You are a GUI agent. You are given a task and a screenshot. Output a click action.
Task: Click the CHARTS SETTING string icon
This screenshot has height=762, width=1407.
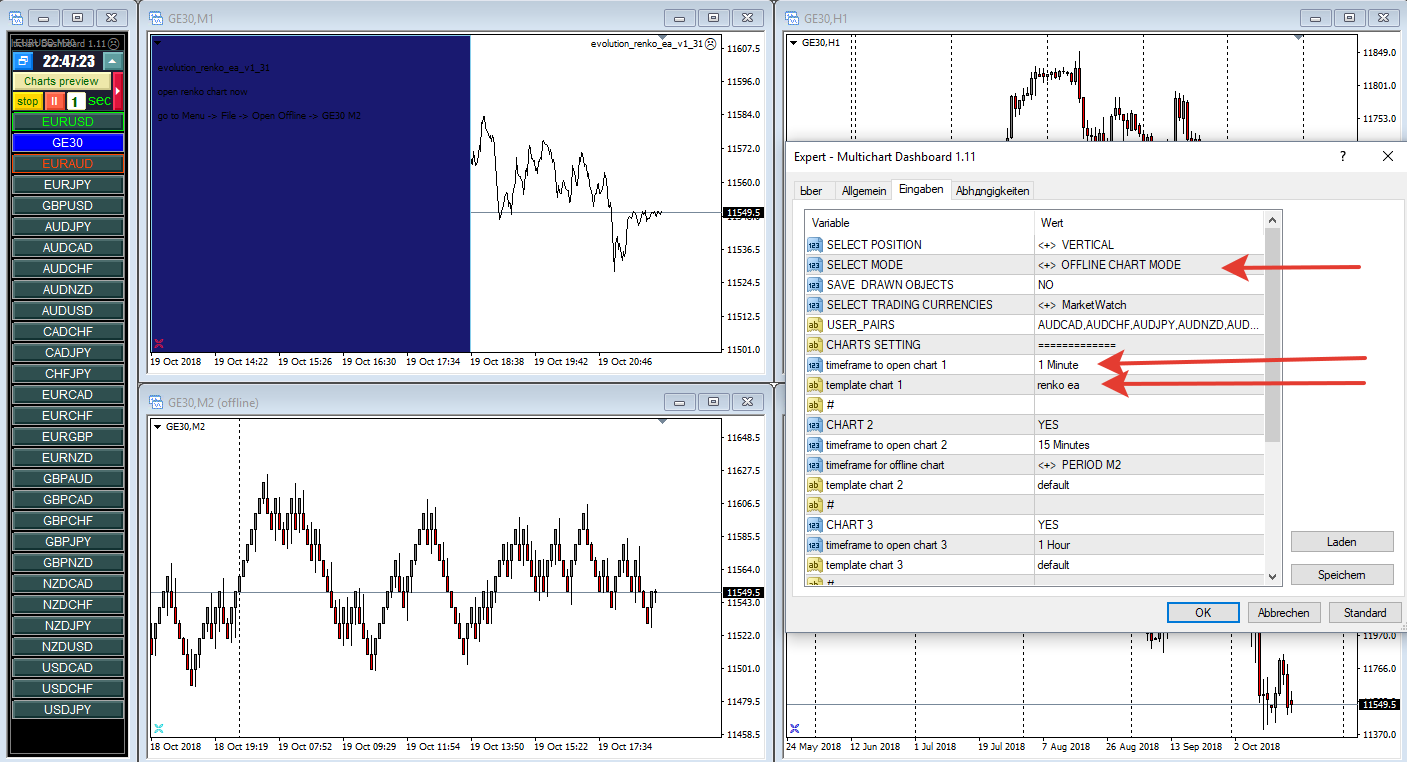click(814, 345)
